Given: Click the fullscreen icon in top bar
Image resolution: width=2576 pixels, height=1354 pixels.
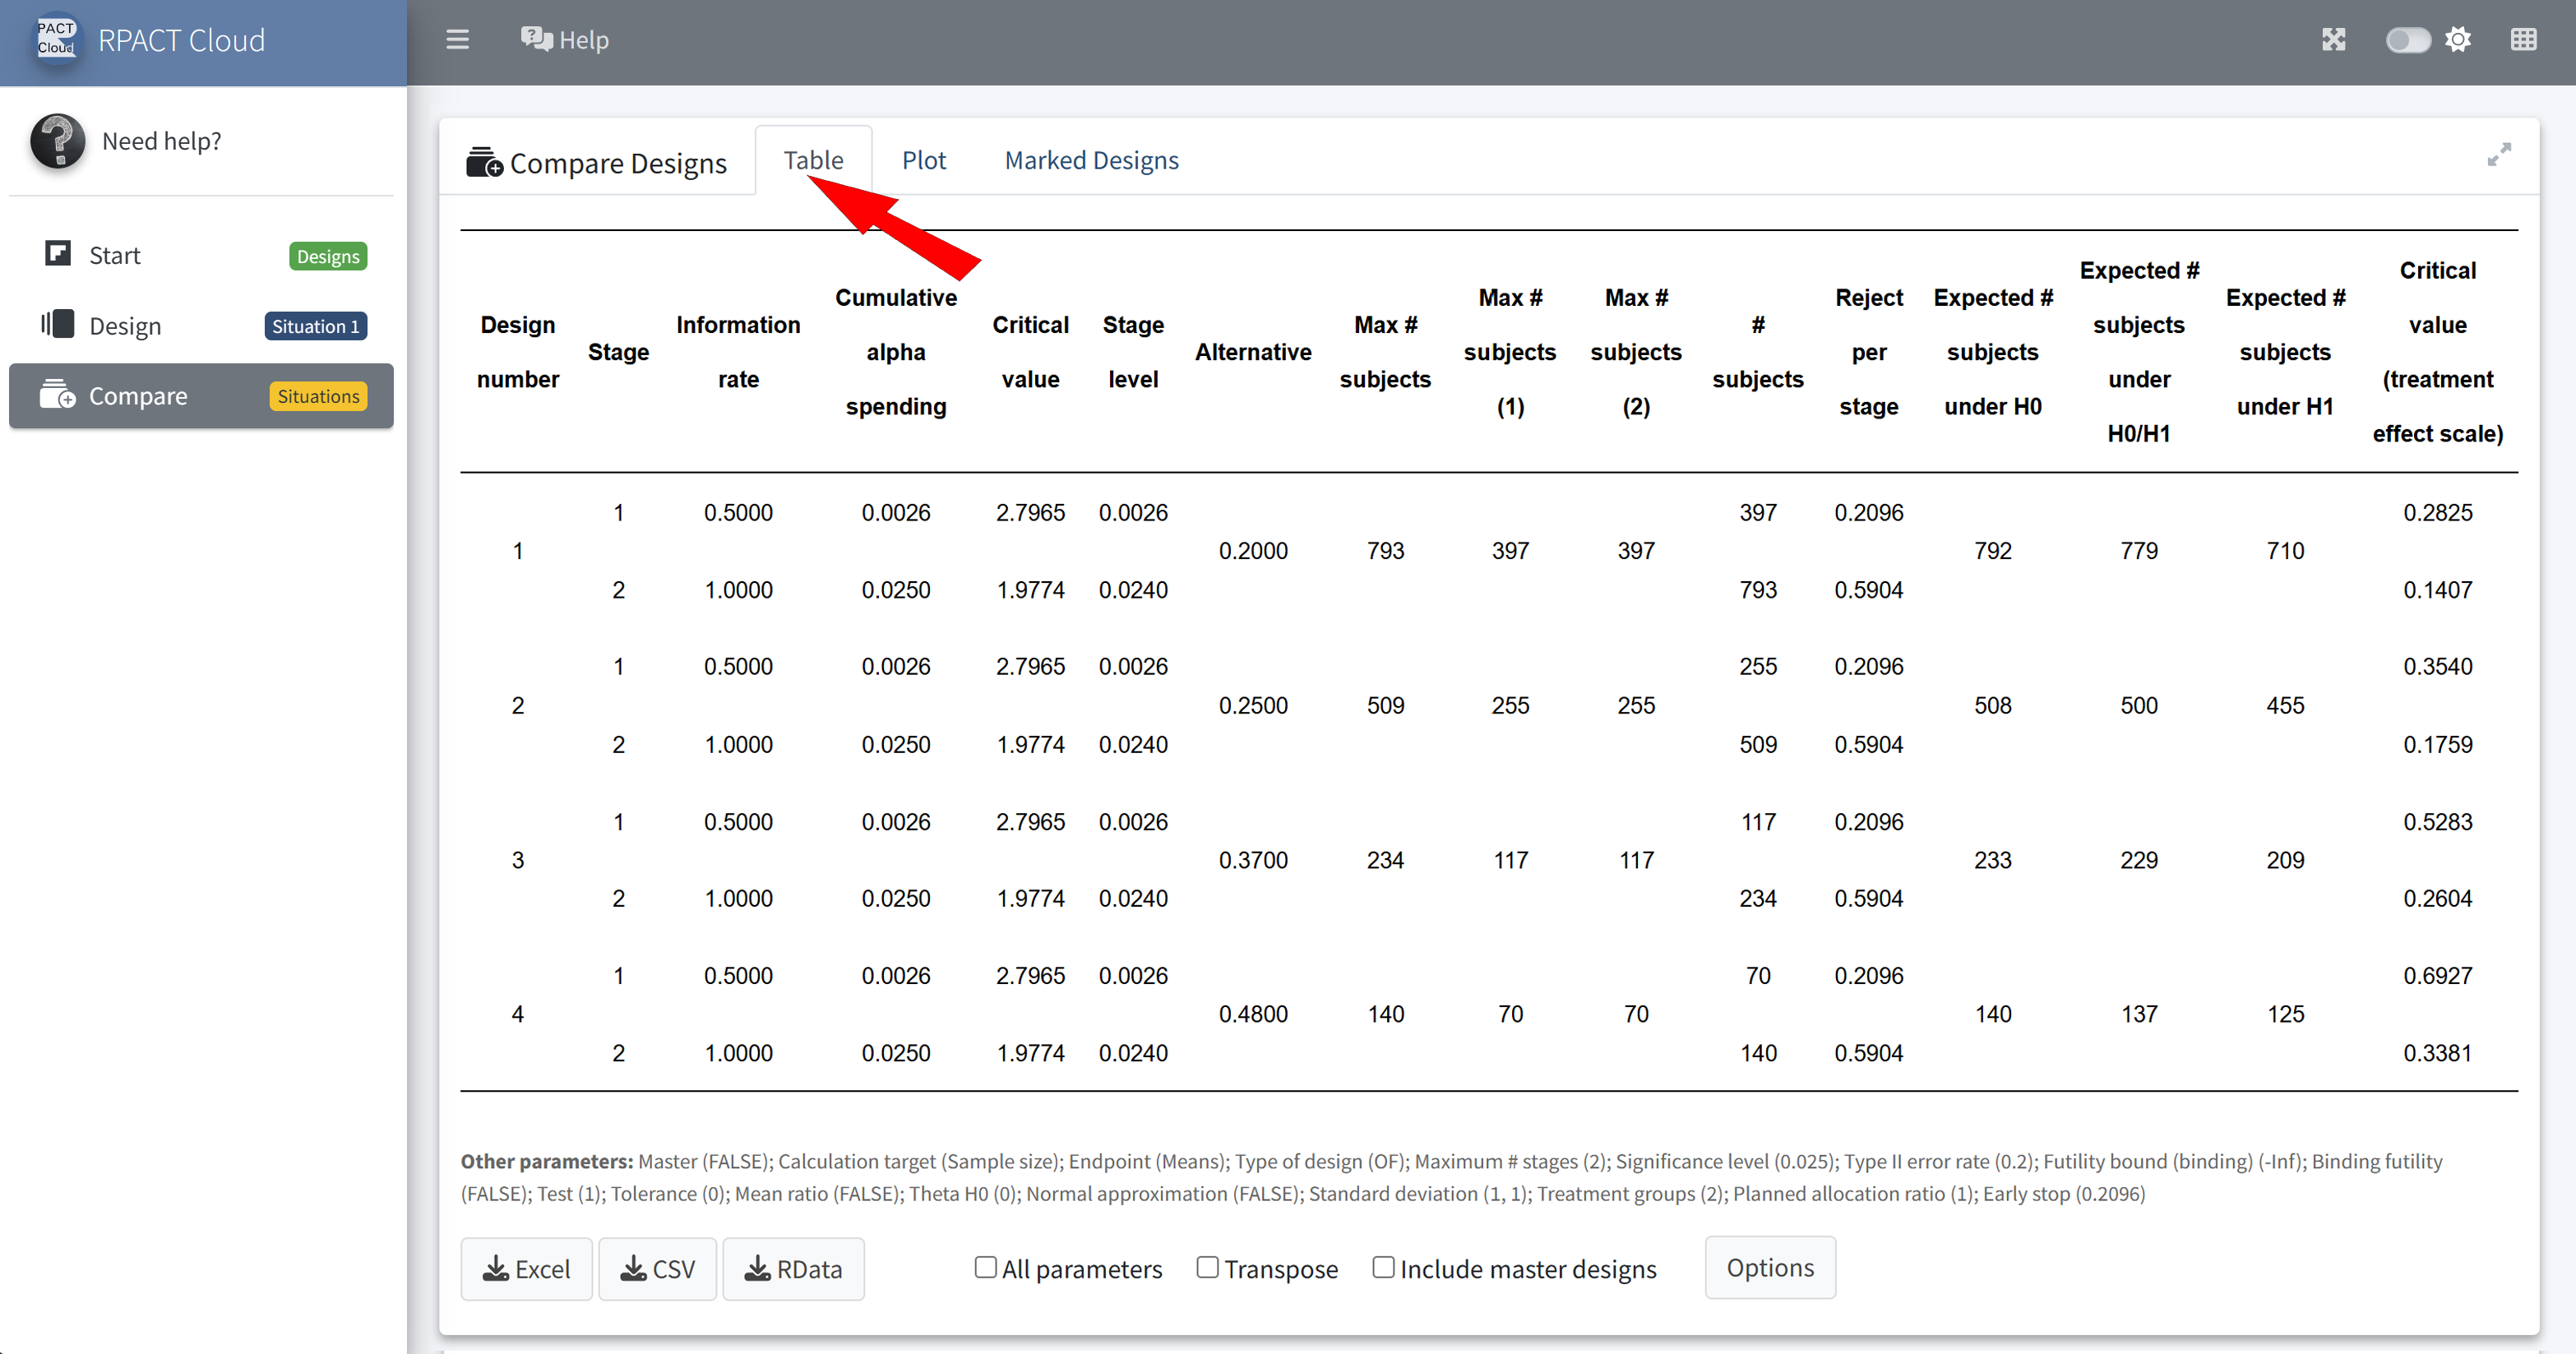Looking at the screenshot, I should click(x=2333, y=40).
